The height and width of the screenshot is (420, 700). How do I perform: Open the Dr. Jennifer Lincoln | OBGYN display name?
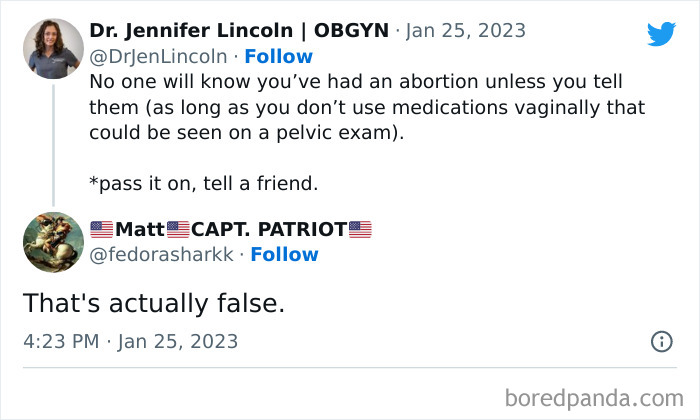click(238, 30)
